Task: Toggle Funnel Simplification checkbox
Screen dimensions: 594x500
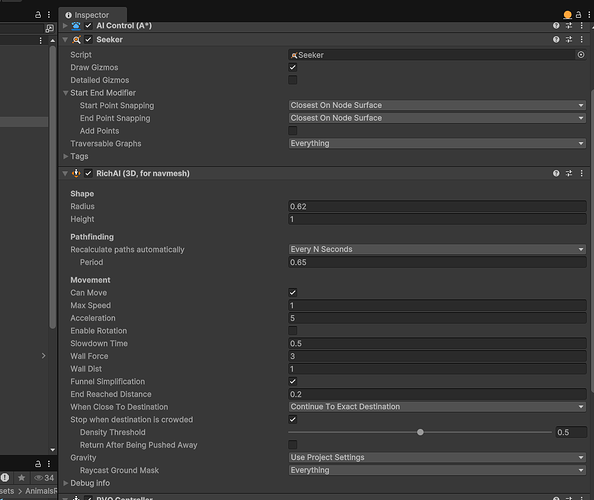Action: (x=292, y=381)
